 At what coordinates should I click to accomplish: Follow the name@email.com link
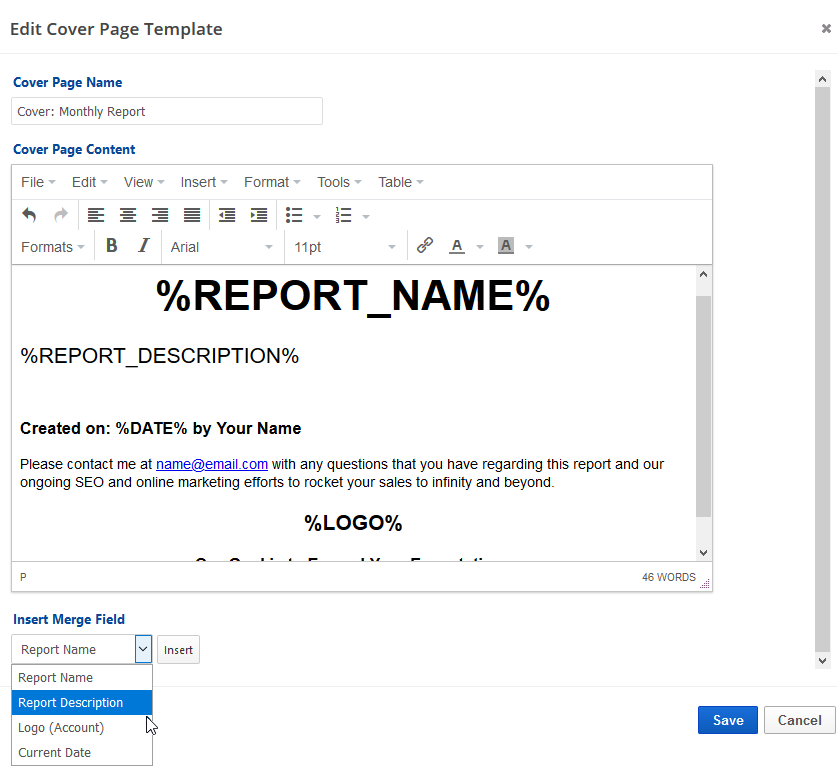pos(212,464)
